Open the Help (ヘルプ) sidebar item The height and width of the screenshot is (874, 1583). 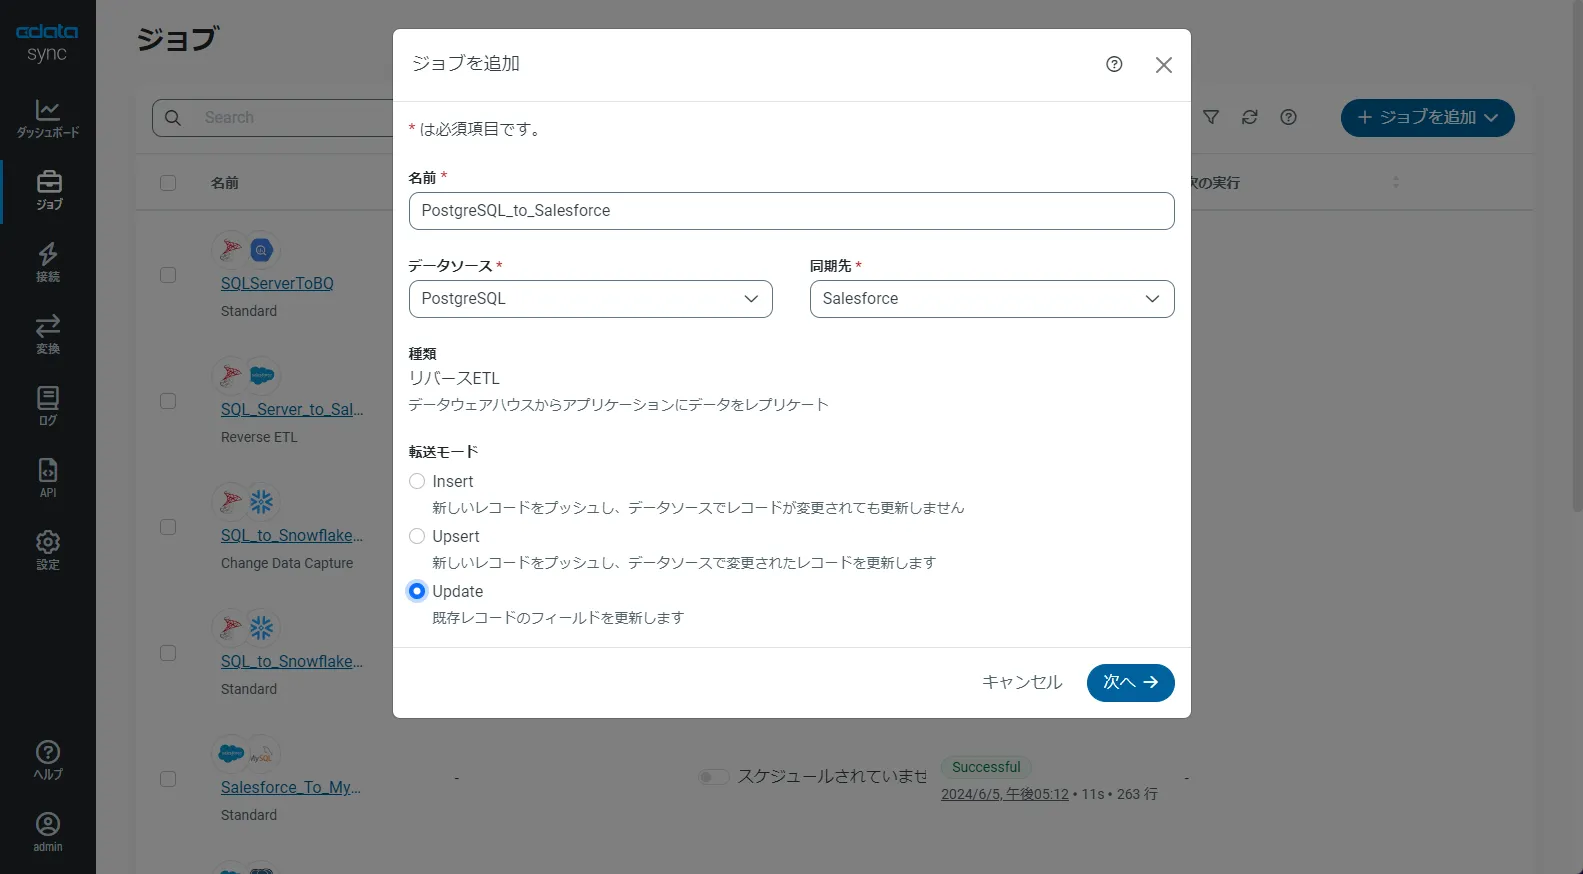[48, 761]
